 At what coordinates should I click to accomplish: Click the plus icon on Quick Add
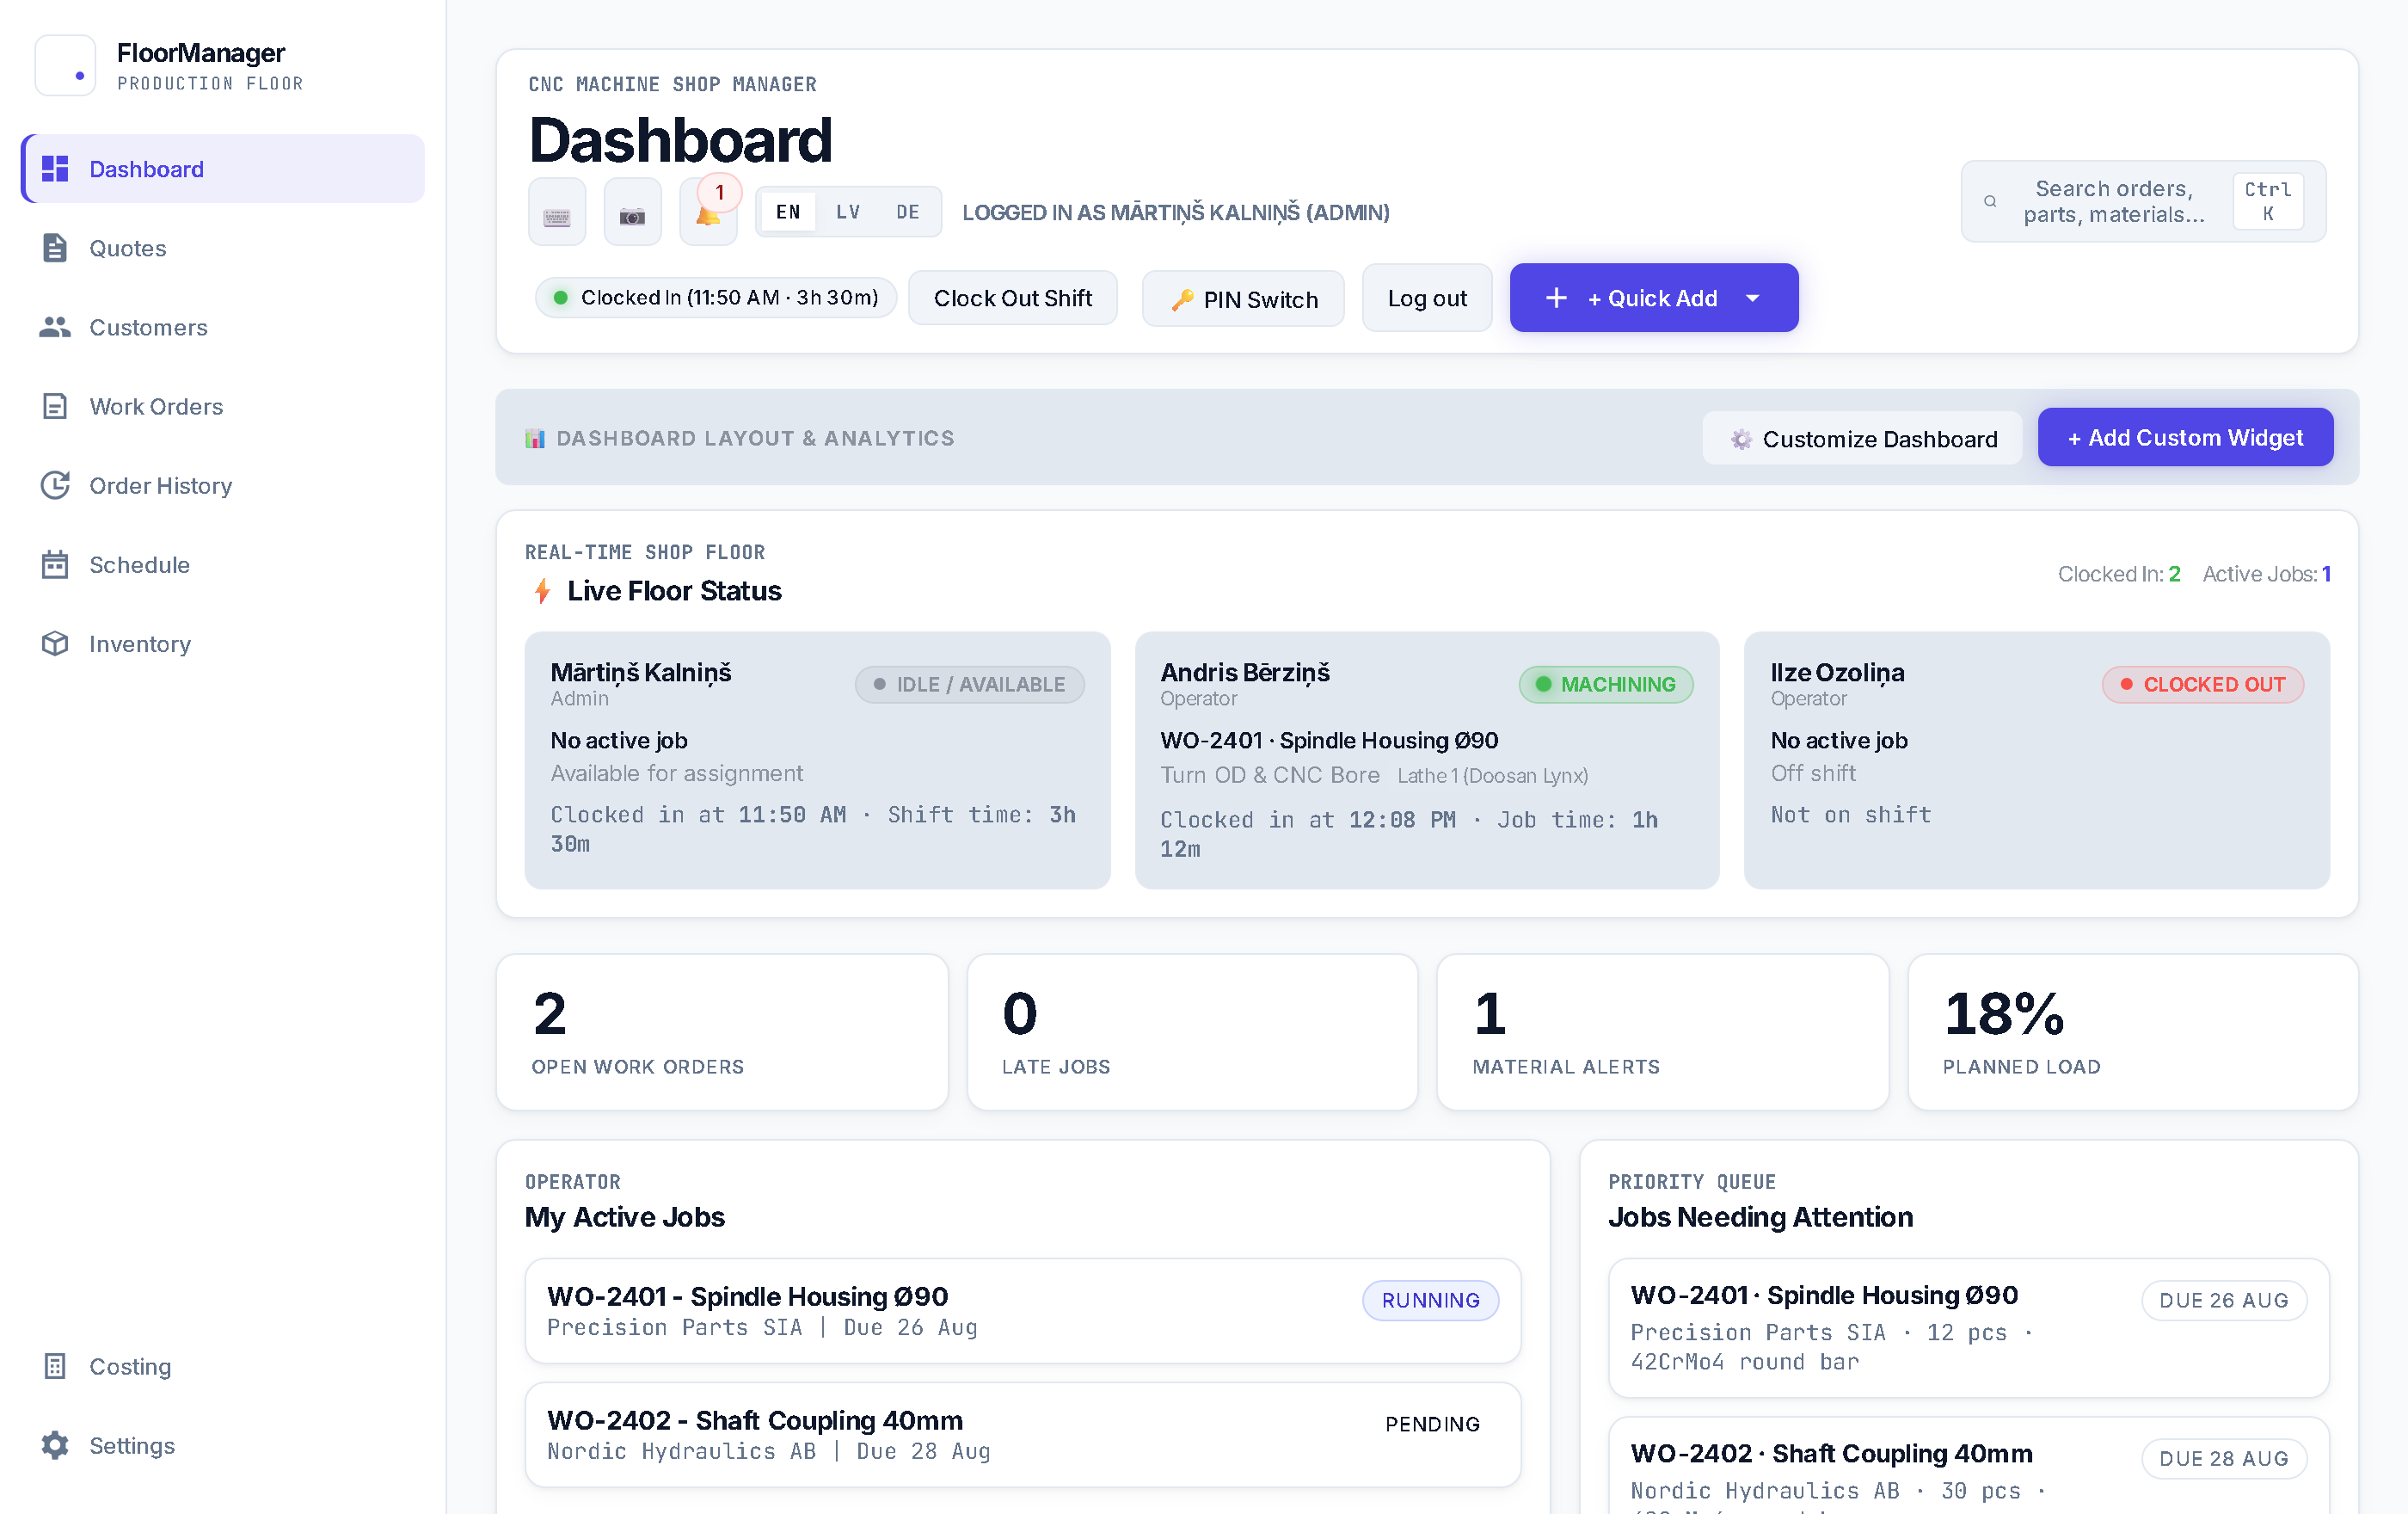(x=1556, y=298)
